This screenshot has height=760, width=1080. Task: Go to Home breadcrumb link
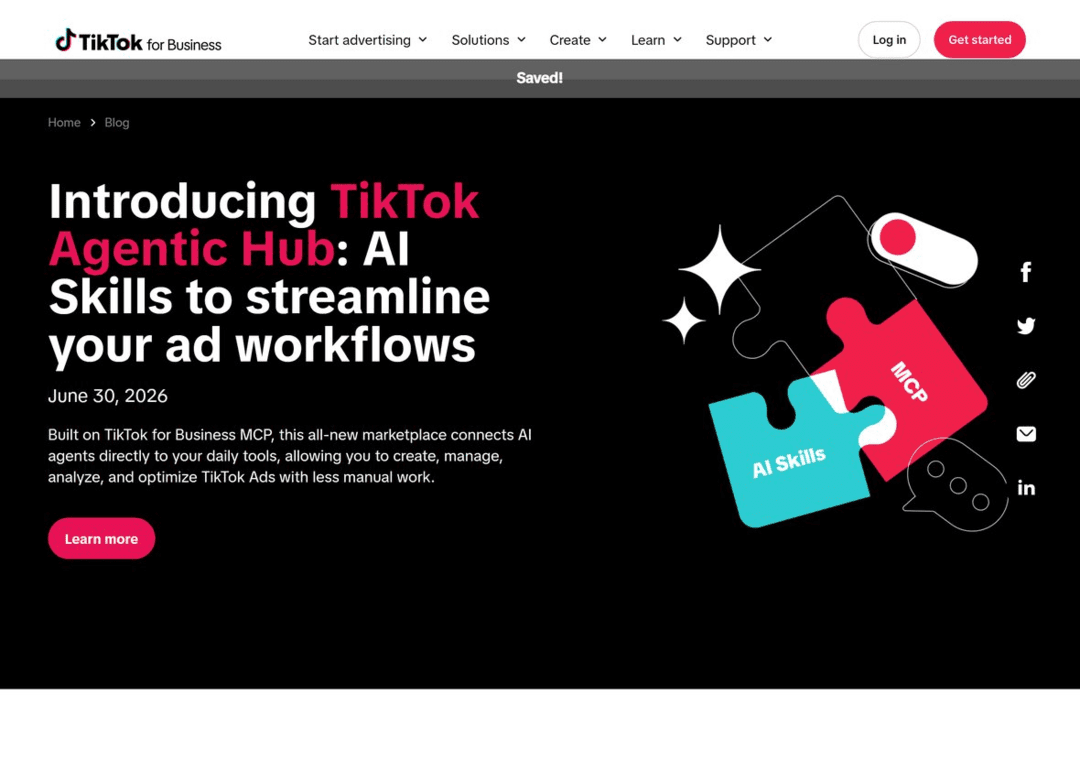tap(64, 123)
